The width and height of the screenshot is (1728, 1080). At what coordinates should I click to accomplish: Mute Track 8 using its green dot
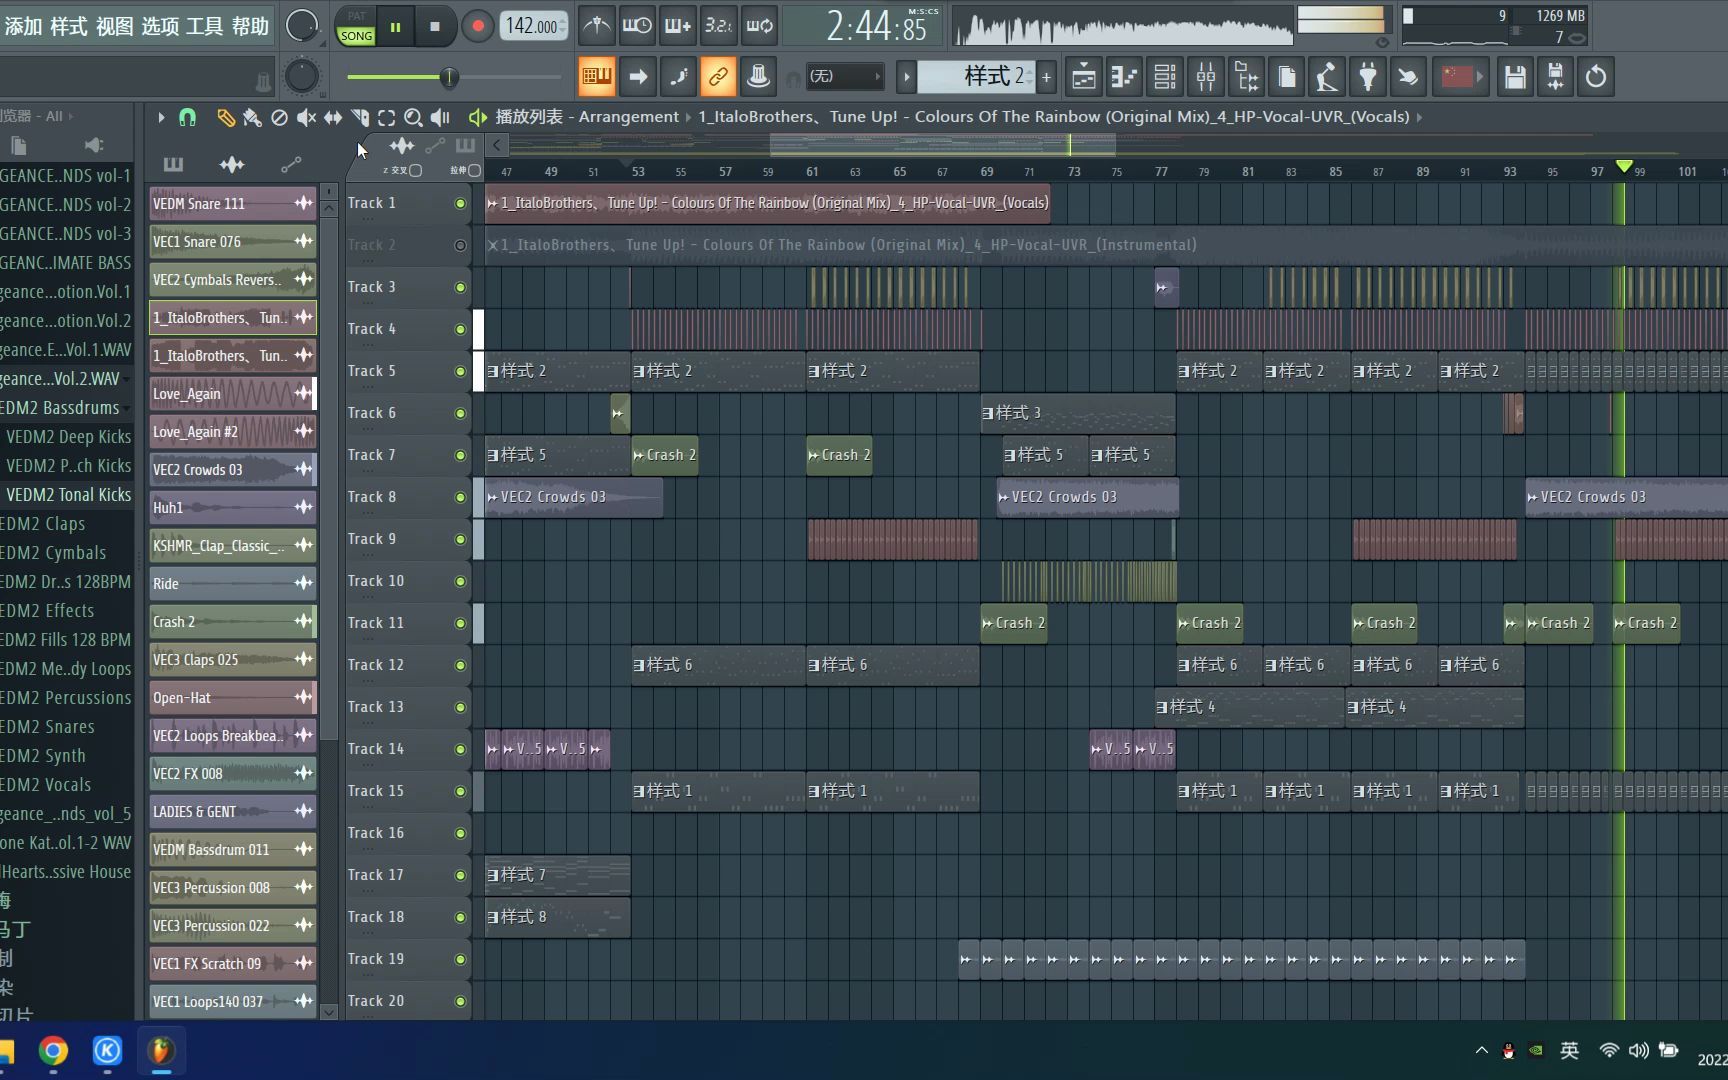click(x=460, y=497)
